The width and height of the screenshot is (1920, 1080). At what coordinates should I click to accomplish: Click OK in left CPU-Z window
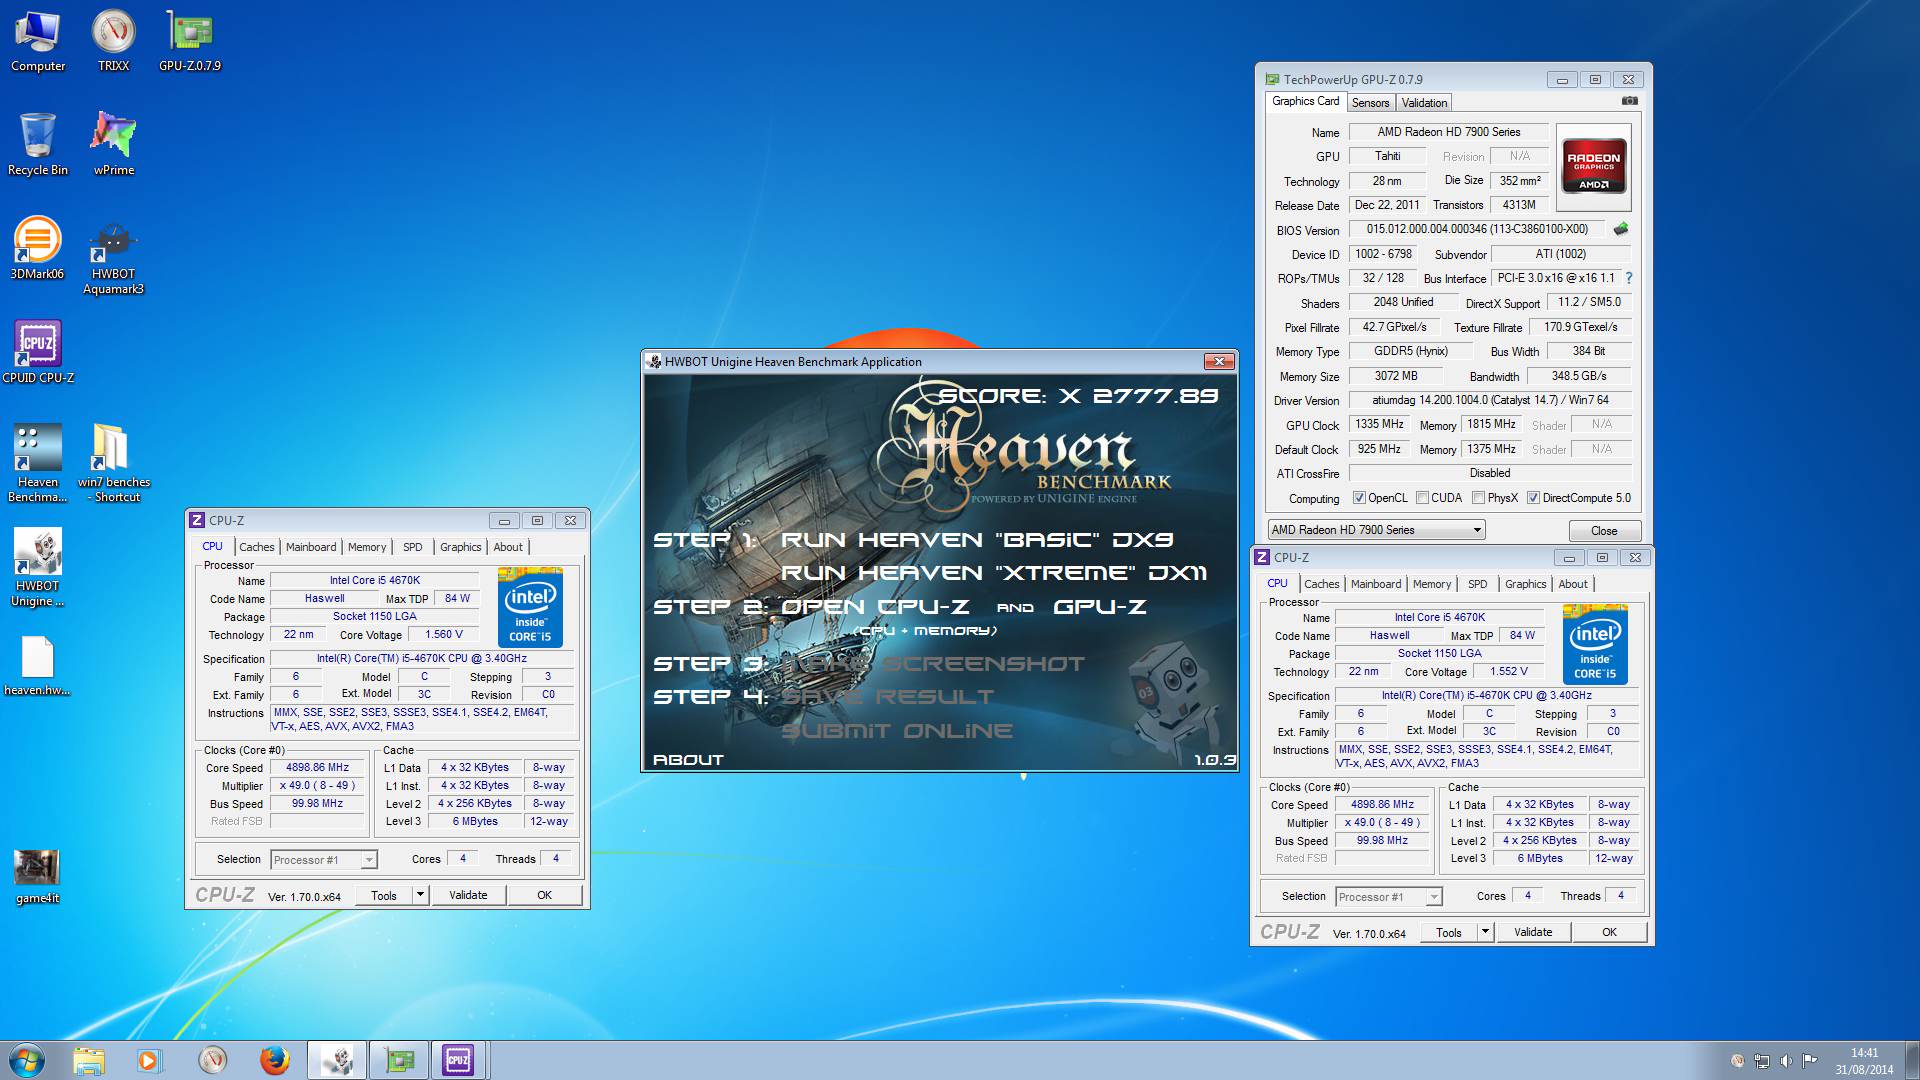(544, 895)
